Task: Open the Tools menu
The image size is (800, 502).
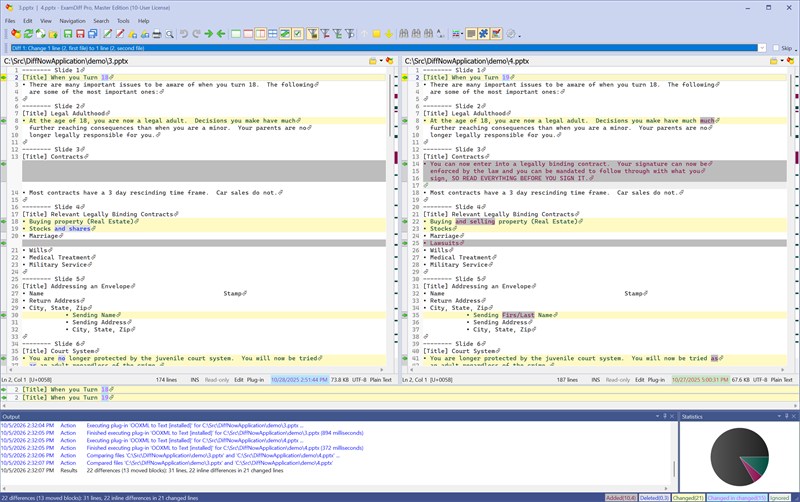Action: coord(123,21)
